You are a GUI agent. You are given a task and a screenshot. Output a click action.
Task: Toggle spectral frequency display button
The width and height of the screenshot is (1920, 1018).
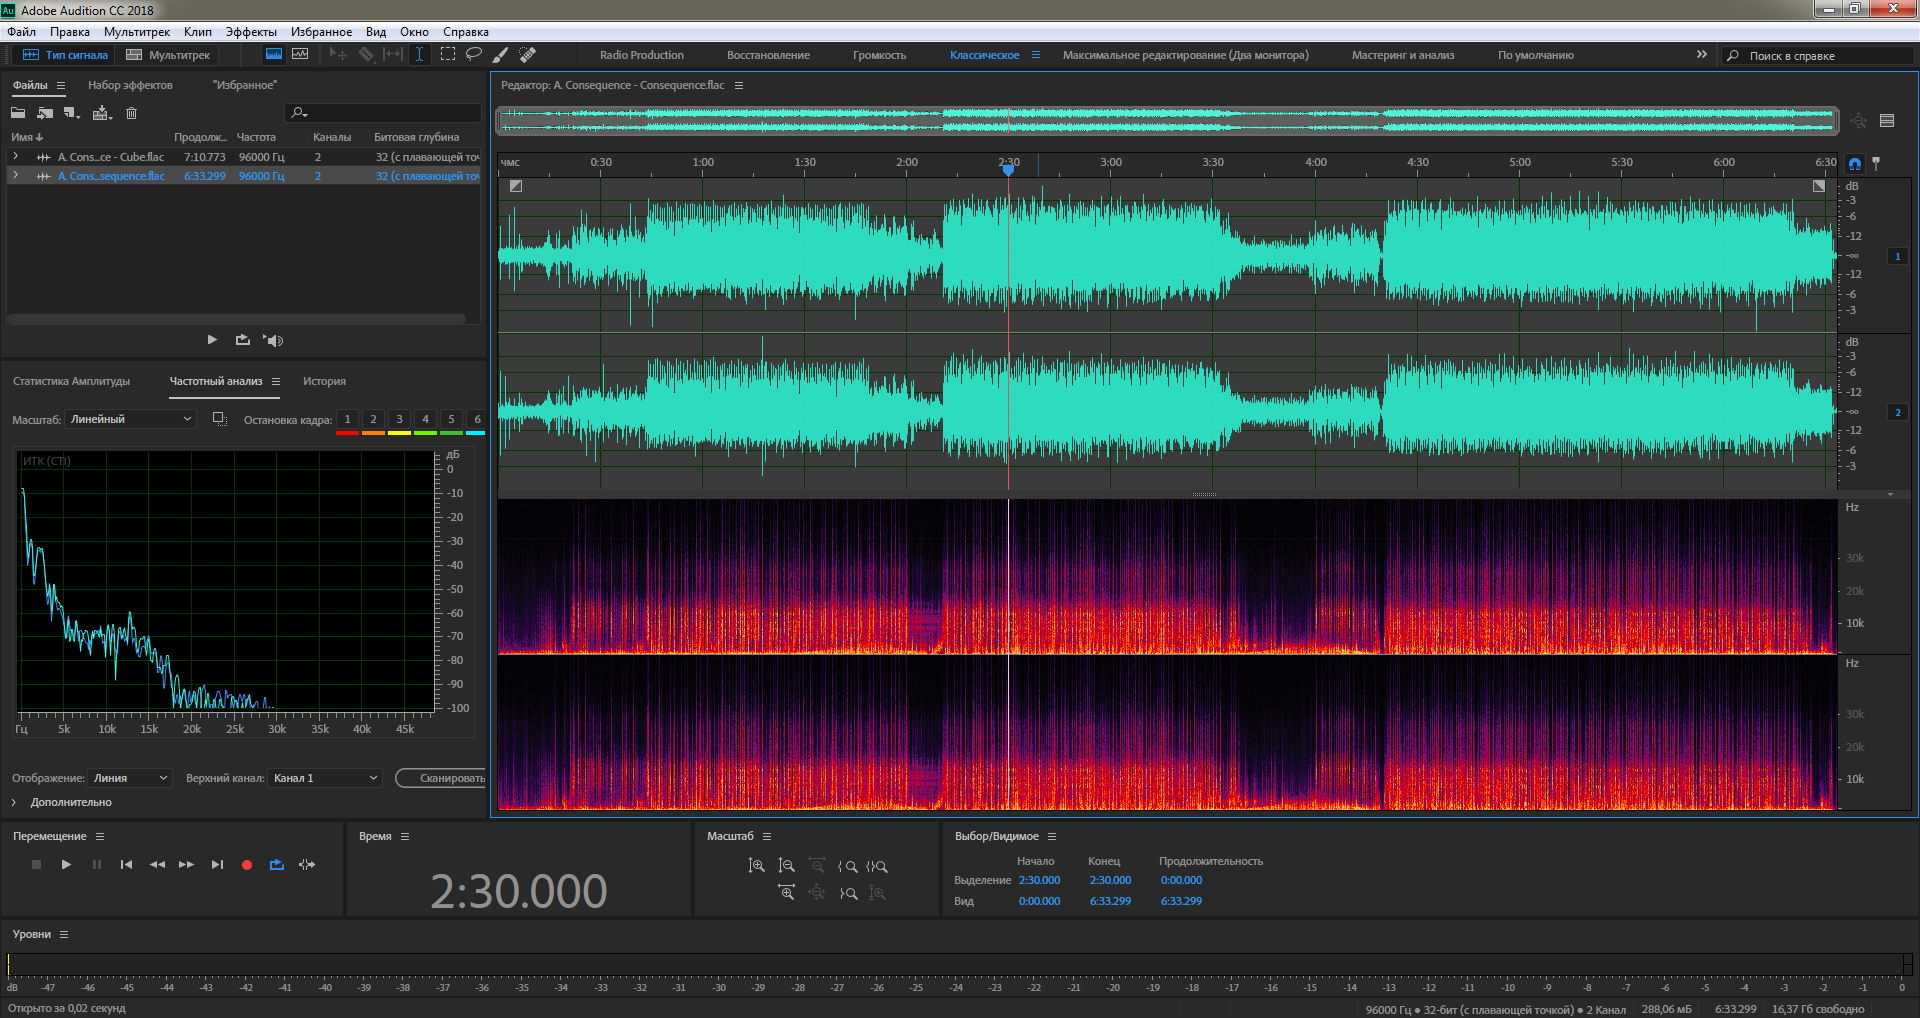tap(273, 54)
